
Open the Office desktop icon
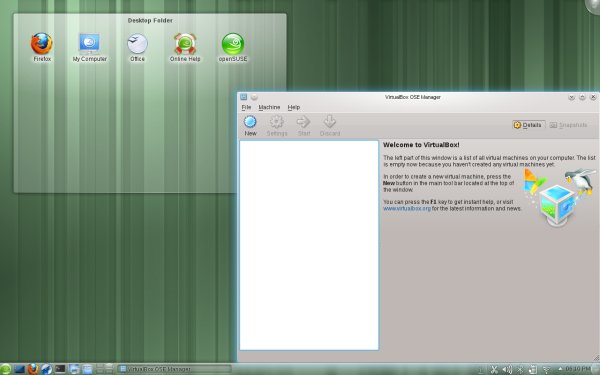(x=137, y=47)
